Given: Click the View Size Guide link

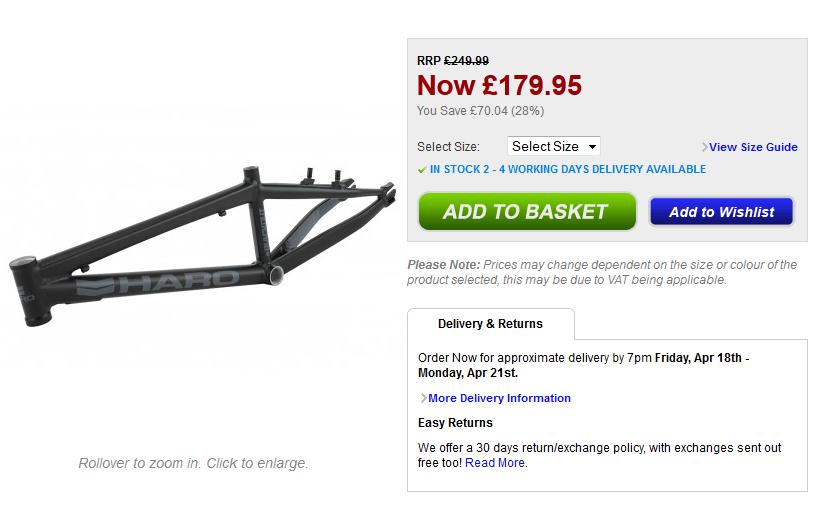Looking at the screenshot, I should tap(753, 147).
